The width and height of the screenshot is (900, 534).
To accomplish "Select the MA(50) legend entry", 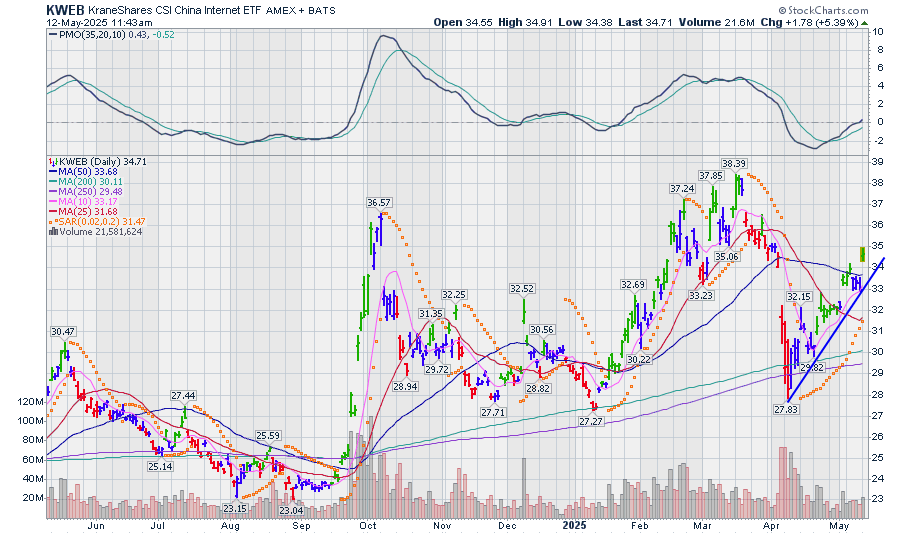I will coord(96,172).
